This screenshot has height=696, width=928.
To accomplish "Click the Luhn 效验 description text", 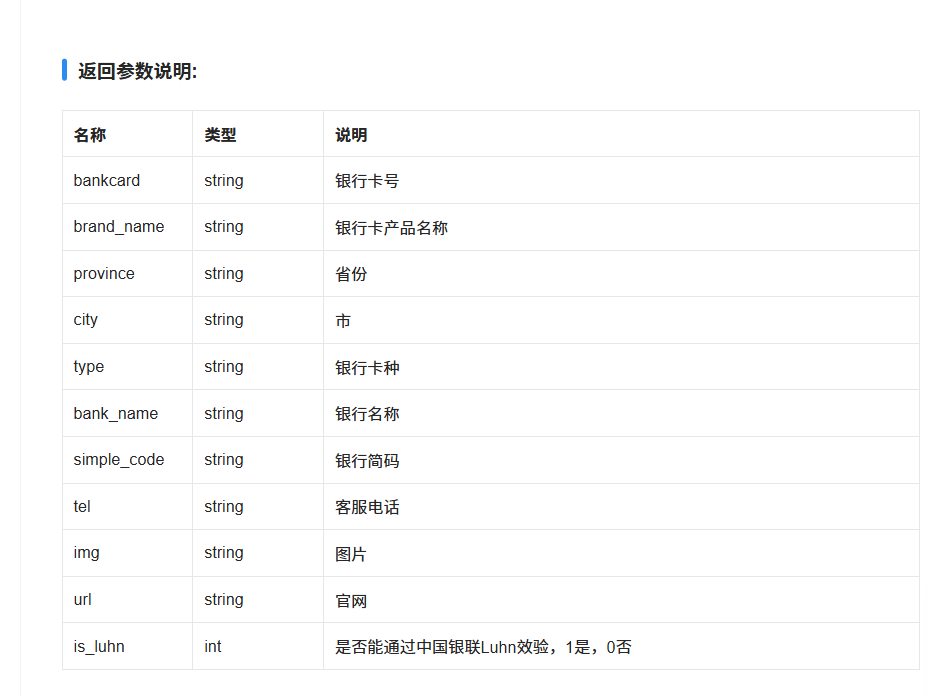I will (445, 646).
